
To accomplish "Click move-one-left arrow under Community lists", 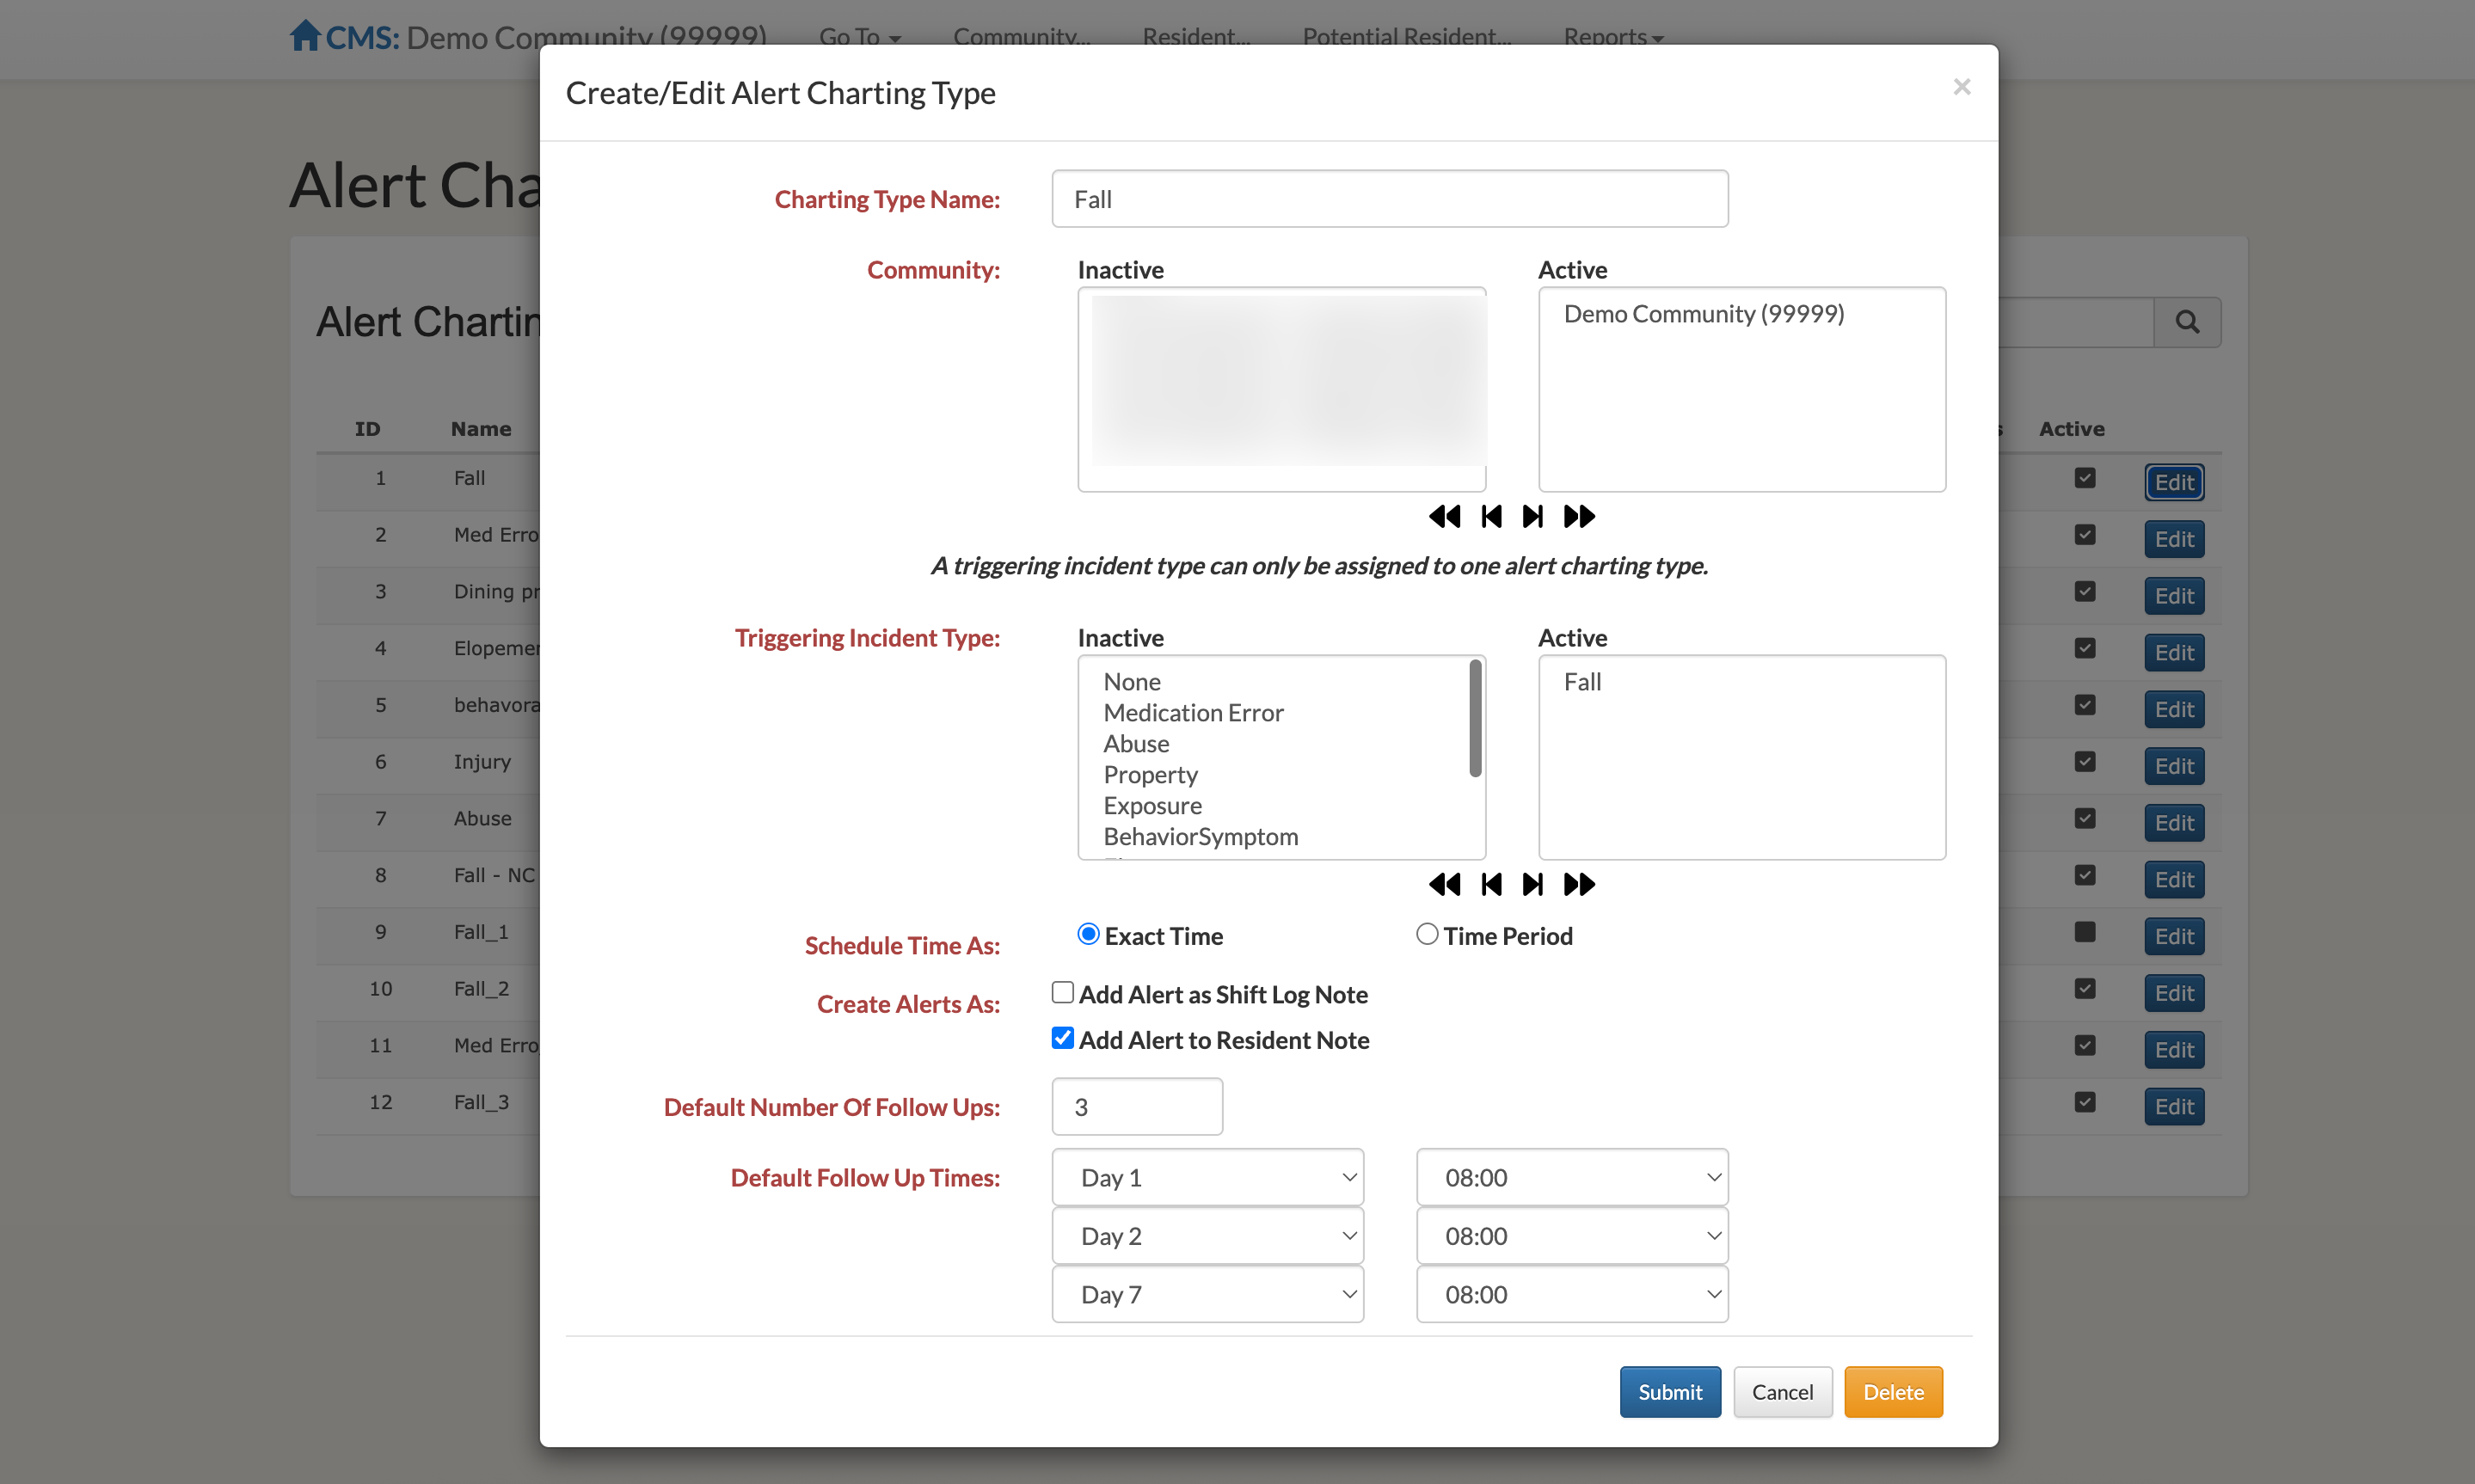I will pyautogui.click(x=1491, y=517).
